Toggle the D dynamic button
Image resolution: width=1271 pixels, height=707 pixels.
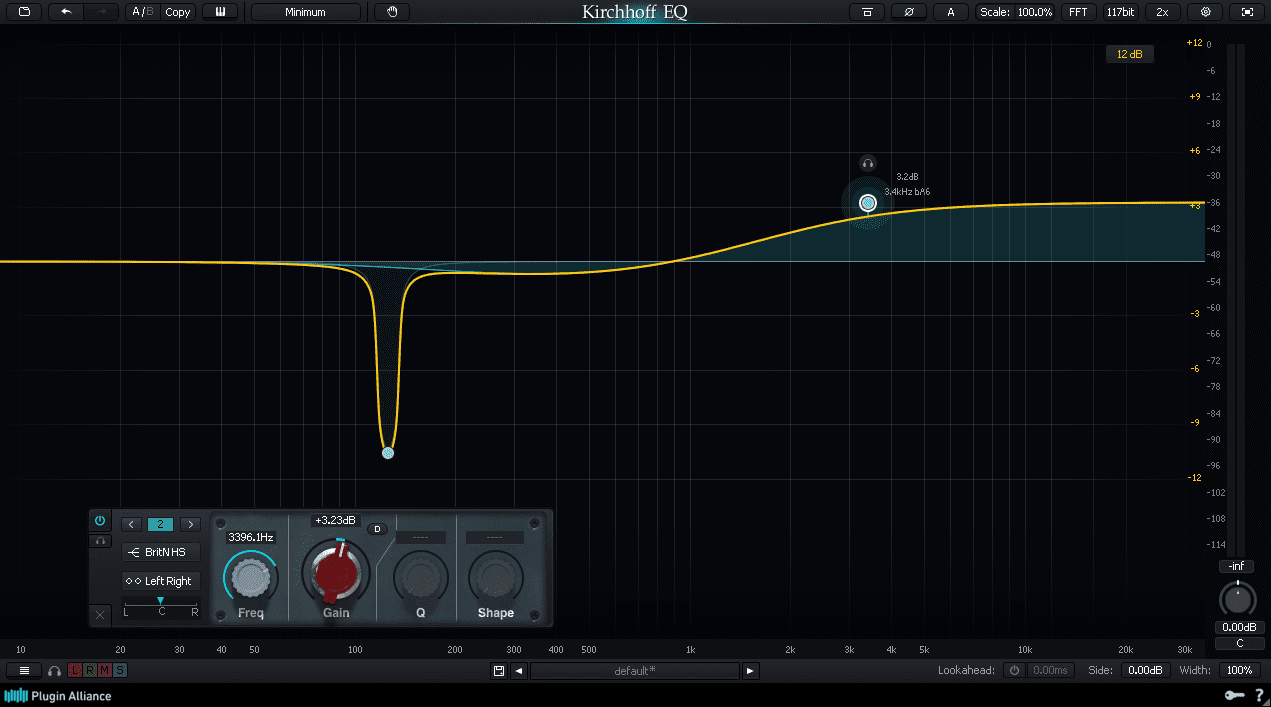(378, 529)
